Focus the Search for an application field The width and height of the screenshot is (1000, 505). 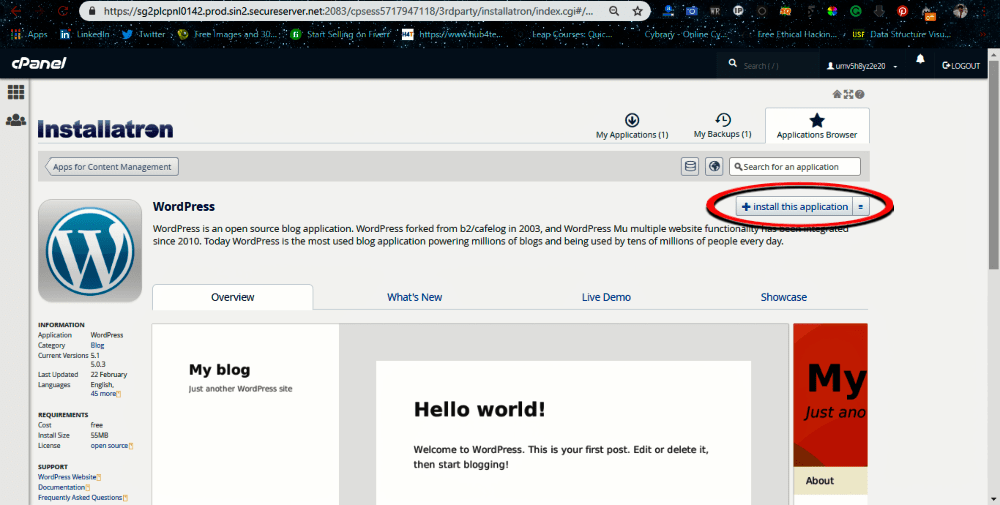[x=795, y=166]
